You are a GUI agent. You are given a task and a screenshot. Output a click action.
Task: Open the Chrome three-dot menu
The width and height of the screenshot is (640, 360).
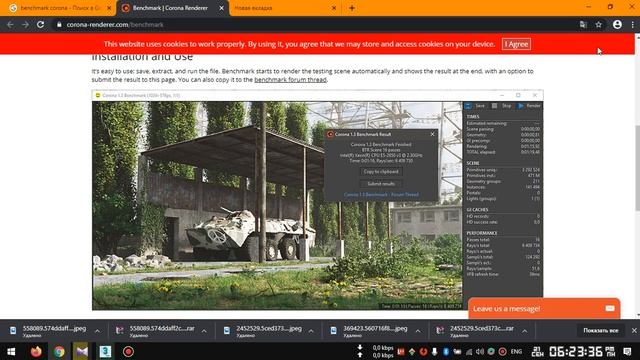tap(633, 24)
